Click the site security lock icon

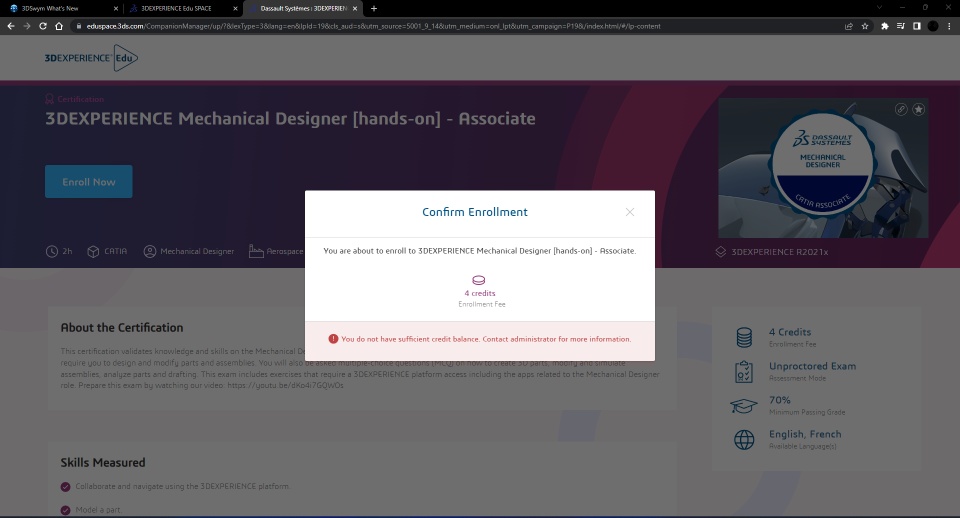point(79,26)
